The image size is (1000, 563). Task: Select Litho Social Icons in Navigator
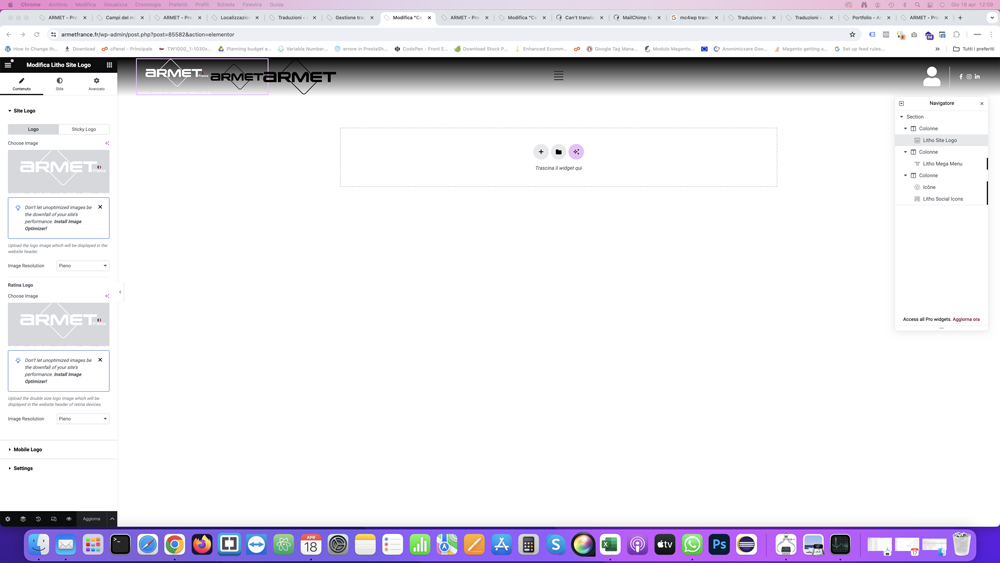(x=941, y=199)
